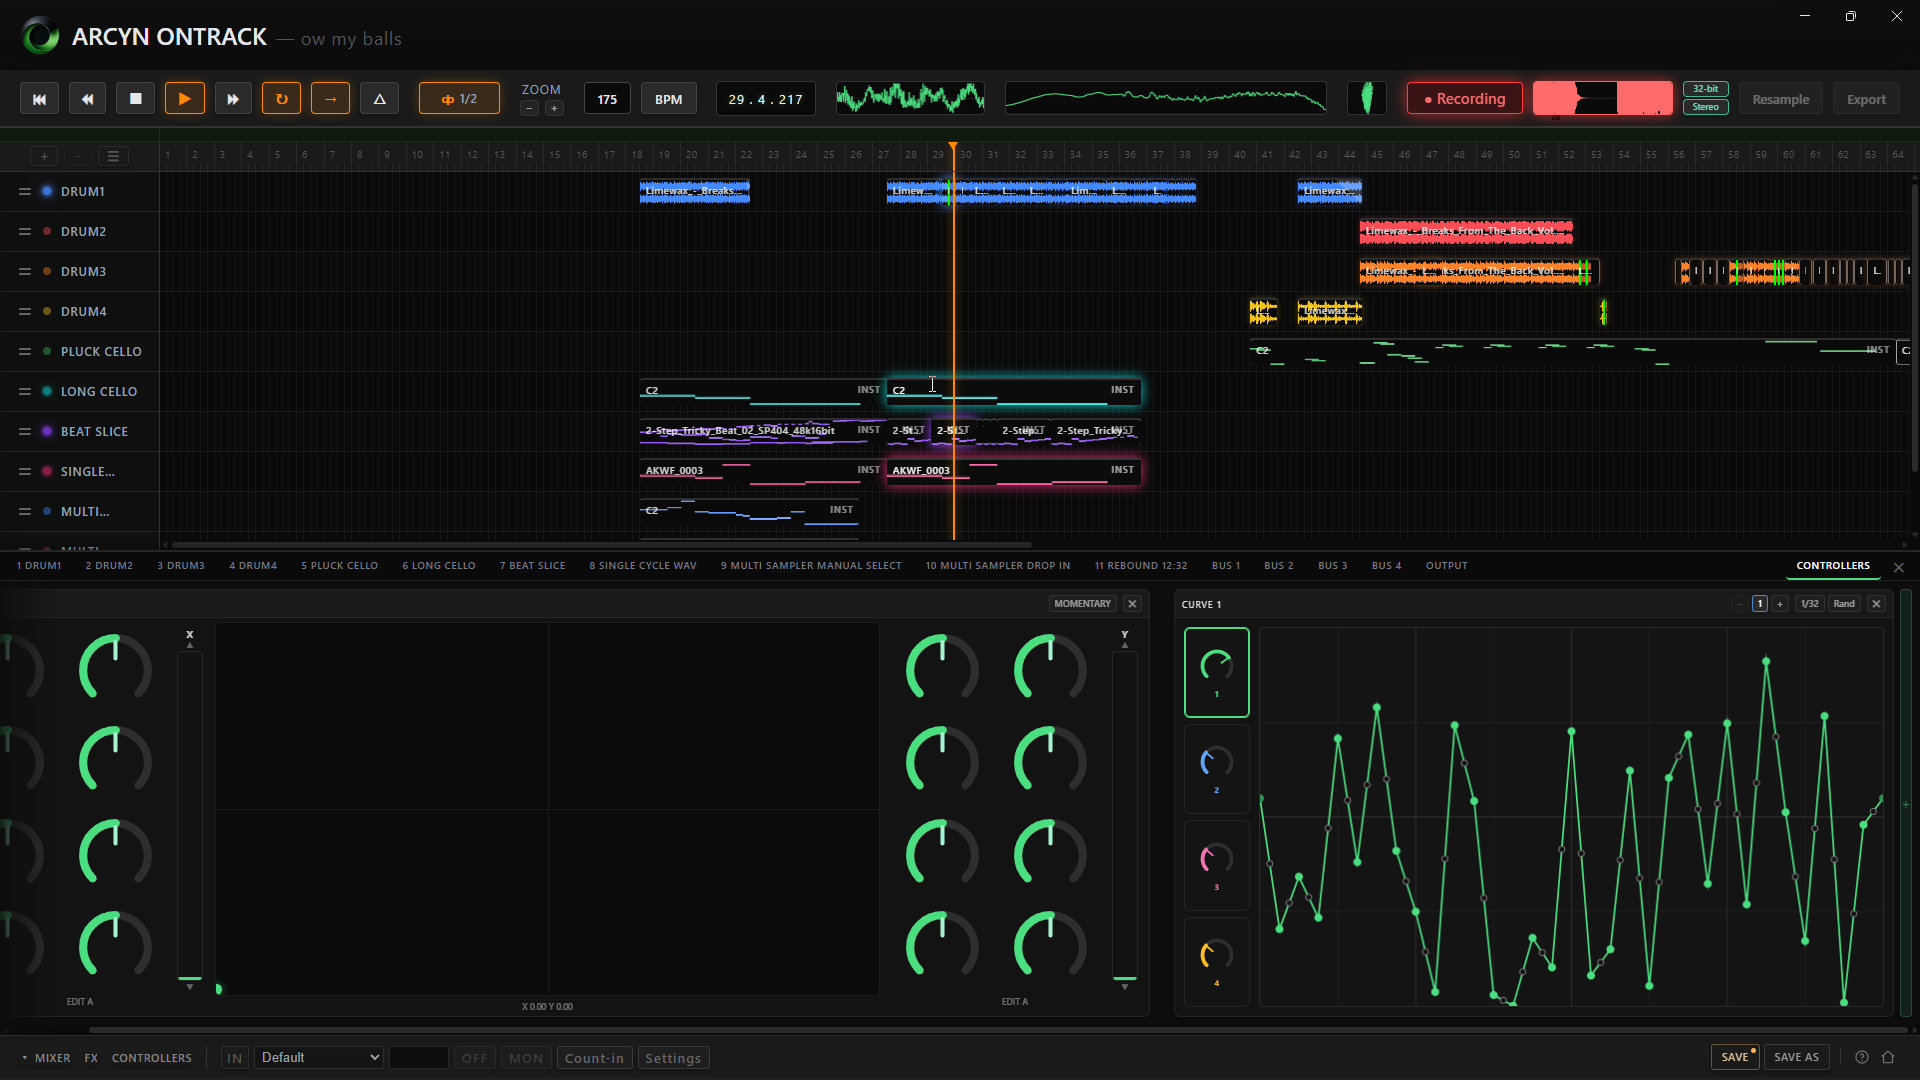Toggle the 32-bit Stereo format selector
Viewport: 1920px width, 1080px height.
click(1705, 98)
